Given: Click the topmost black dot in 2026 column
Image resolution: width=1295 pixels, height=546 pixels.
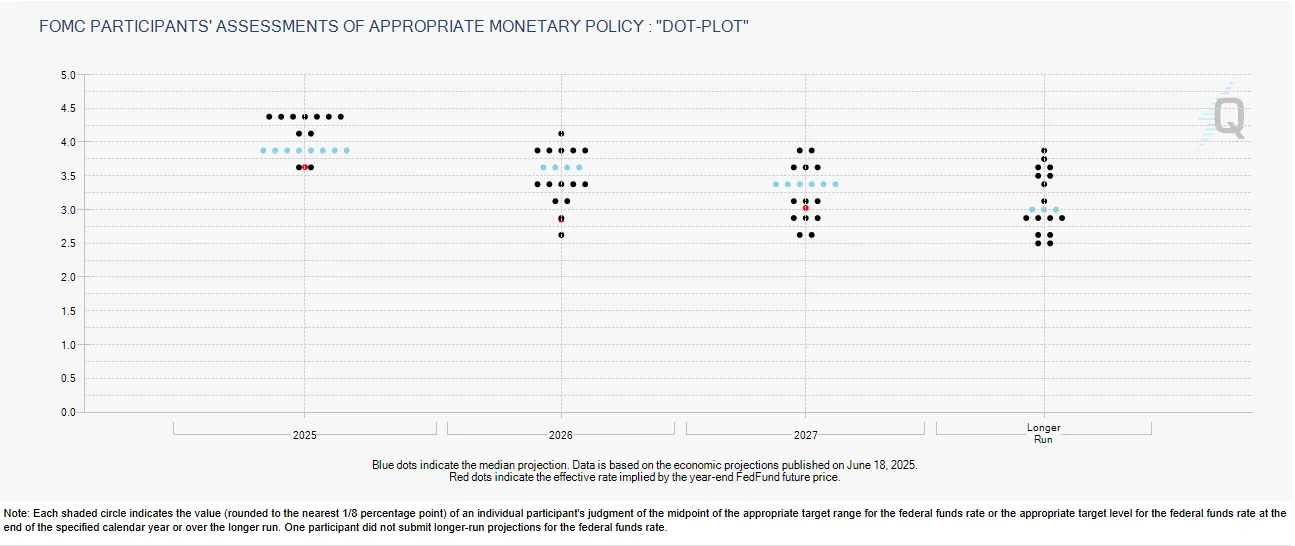Looking at the screenshot, I should [561, 133].
